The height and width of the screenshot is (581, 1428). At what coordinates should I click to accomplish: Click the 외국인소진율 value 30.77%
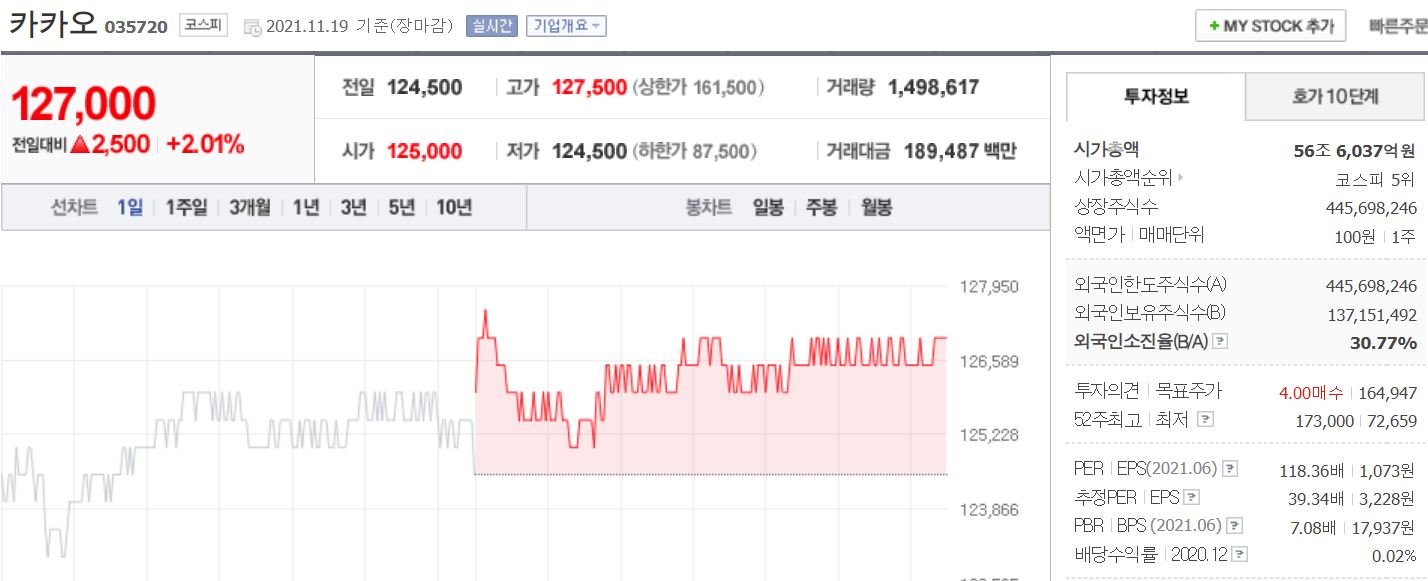coord(1383,342)
